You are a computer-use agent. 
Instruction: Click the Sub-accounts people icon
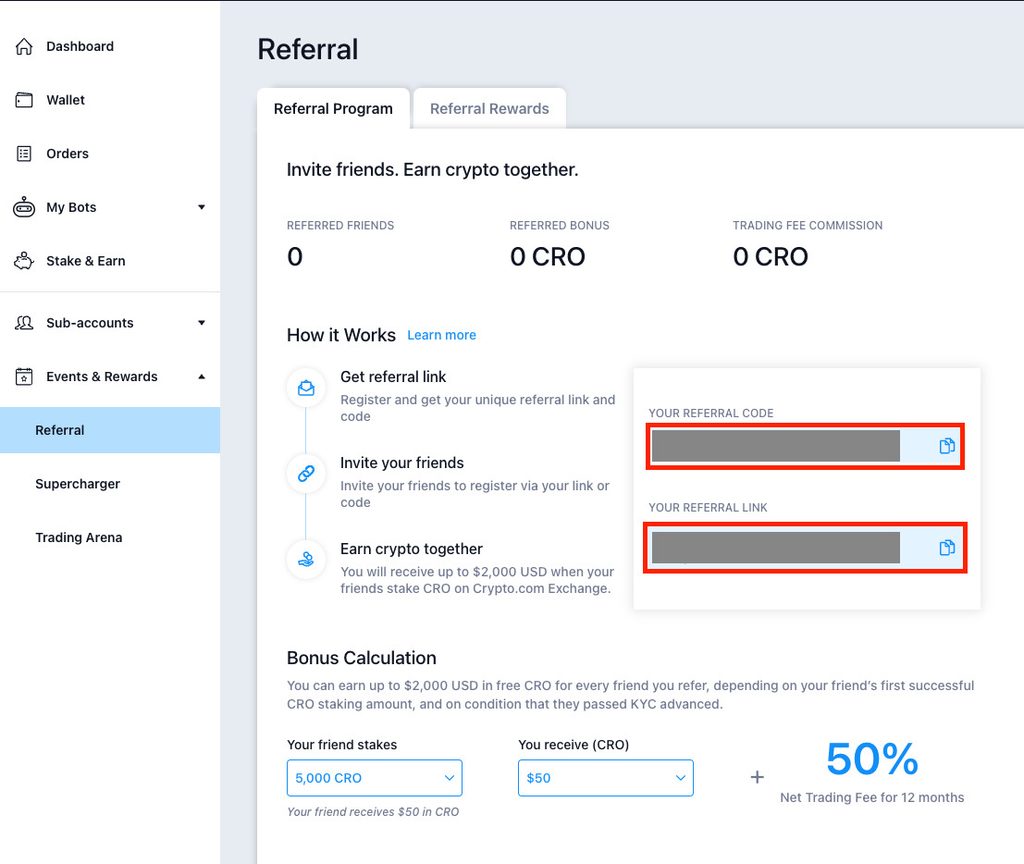point(24,323)
